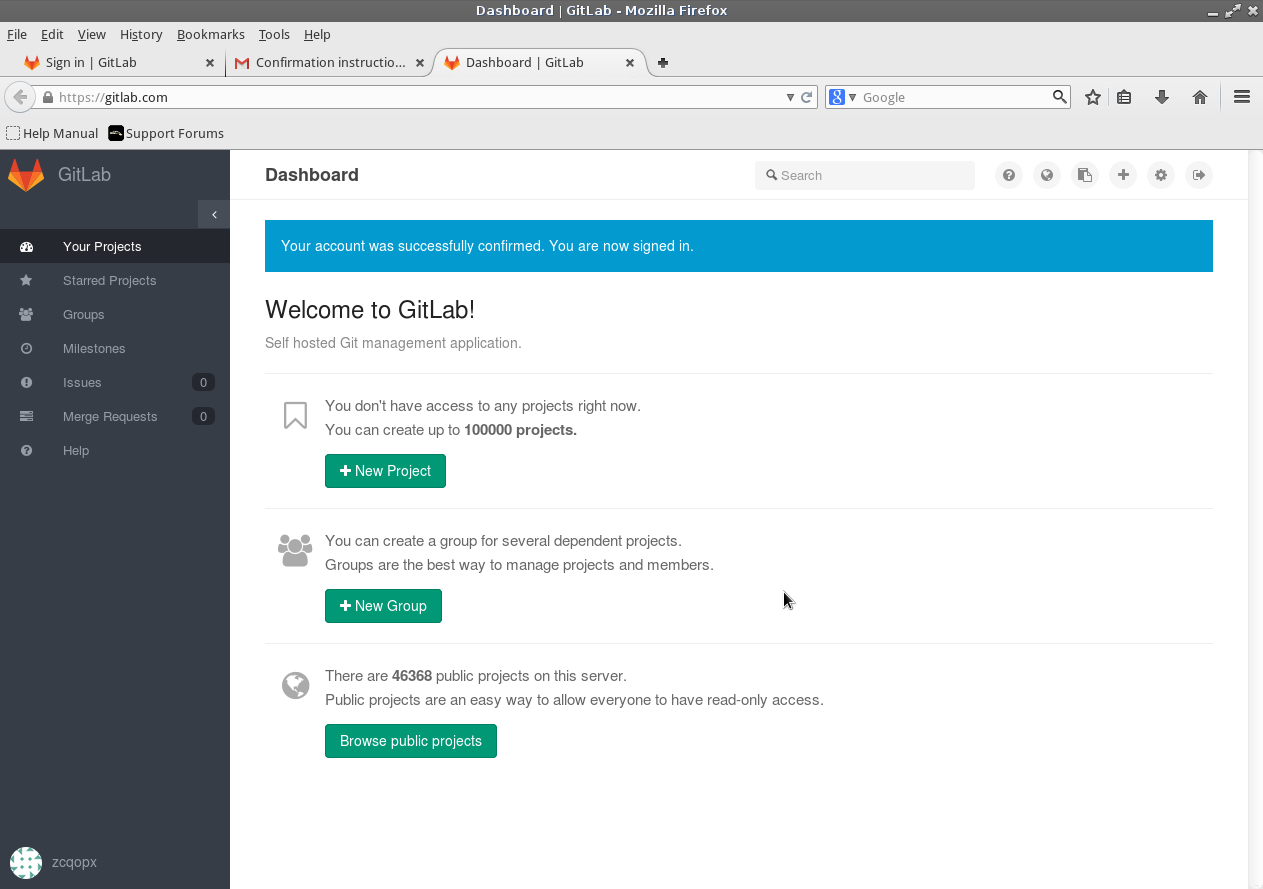Open the URL history dropdown arrow
Image resolution: width=1263 pixels, height=889 pixels.
point(790,97)
